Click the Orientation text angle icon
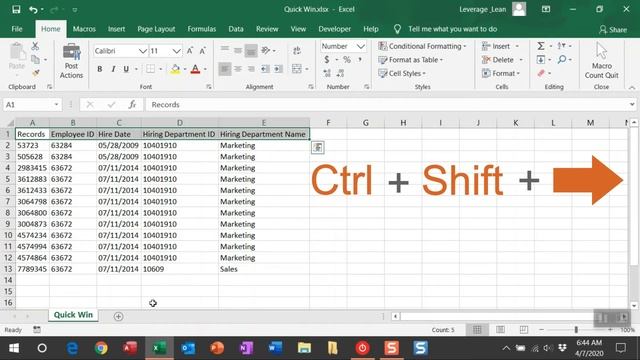The image size is (640, 360). [266, 50]
